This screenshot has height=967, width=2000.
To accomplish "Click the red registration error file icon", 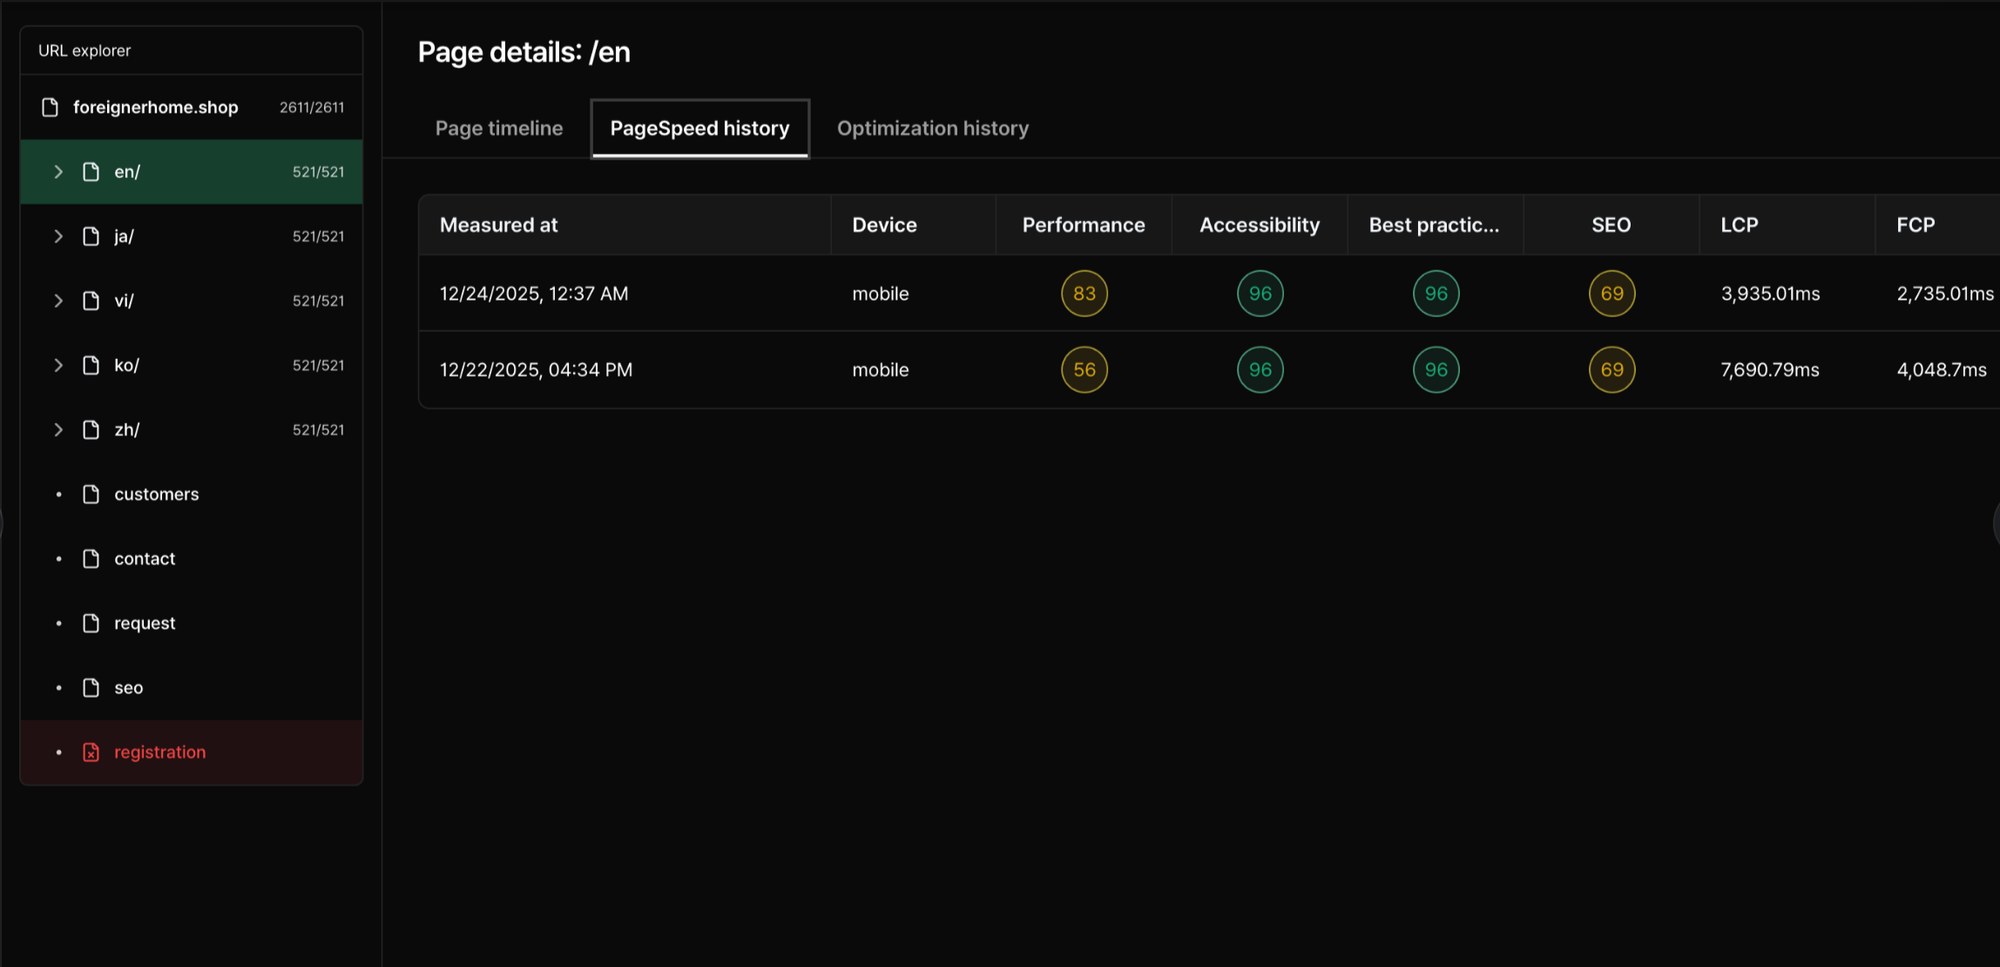I will click(x=91, y=752).
